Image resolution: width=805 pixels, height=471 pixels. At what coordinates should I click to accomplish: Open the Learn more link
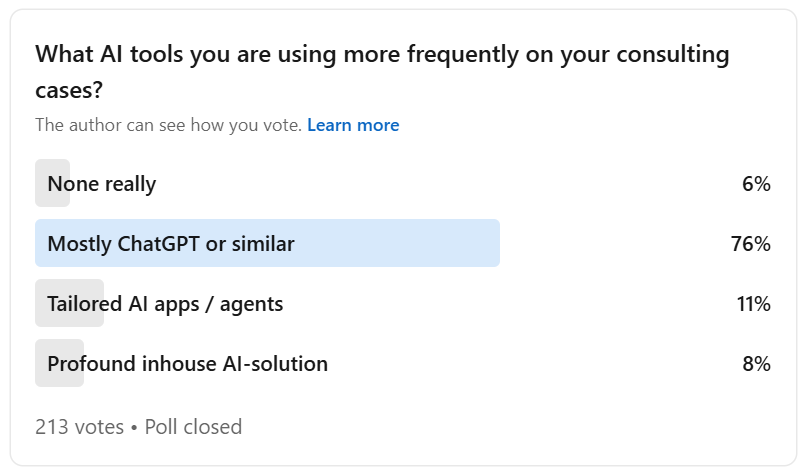tap(353, 125)
